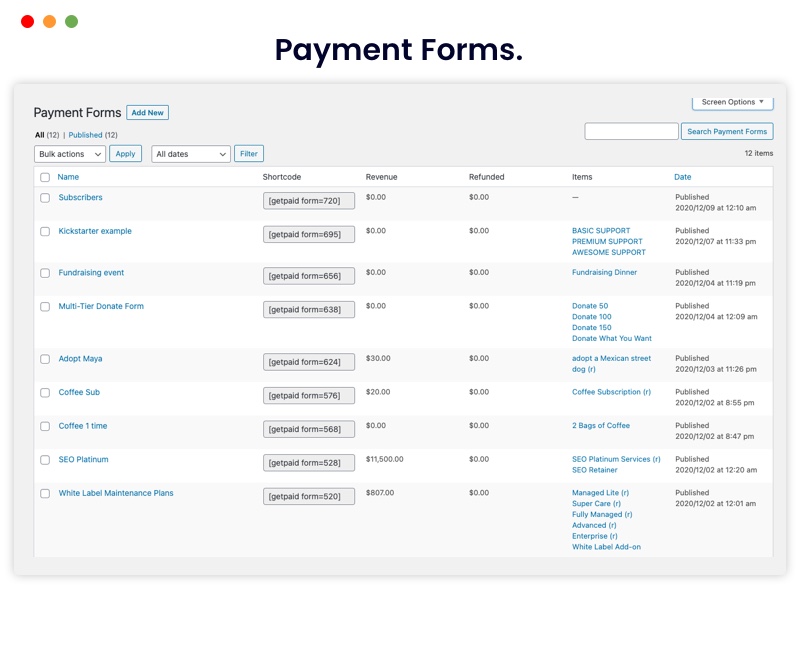Screen dimensions: 800x660
Task: Sort the table by Date column
Action: [x=683, y=177]
